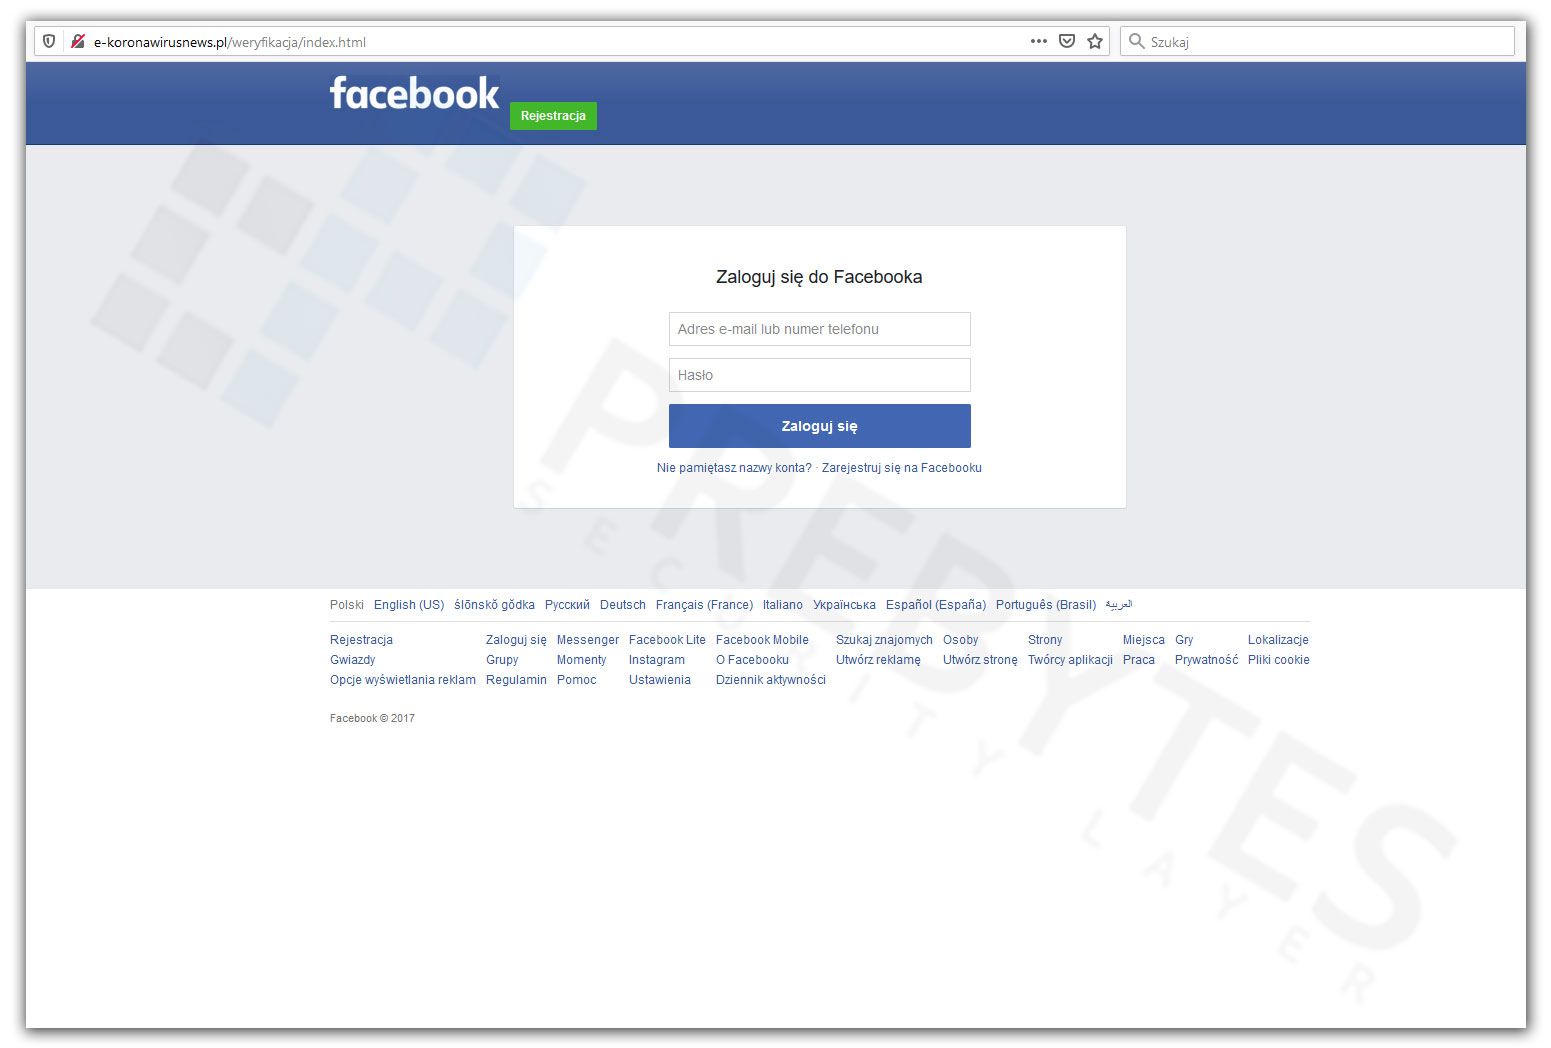1551x1048 pixels.
Task: Open the Praca link
Action: point(1139,660)
